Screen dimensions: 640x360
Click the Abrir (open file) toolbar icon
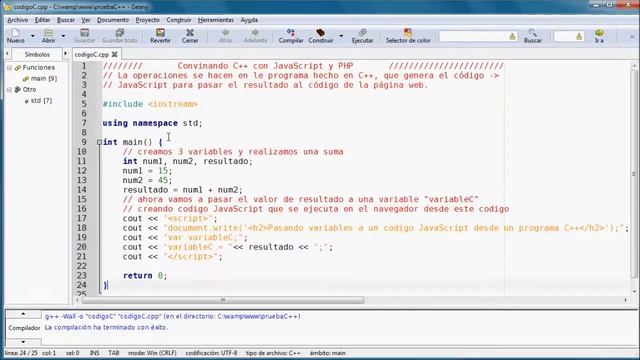pyautogui.click(x=48, y=36)
